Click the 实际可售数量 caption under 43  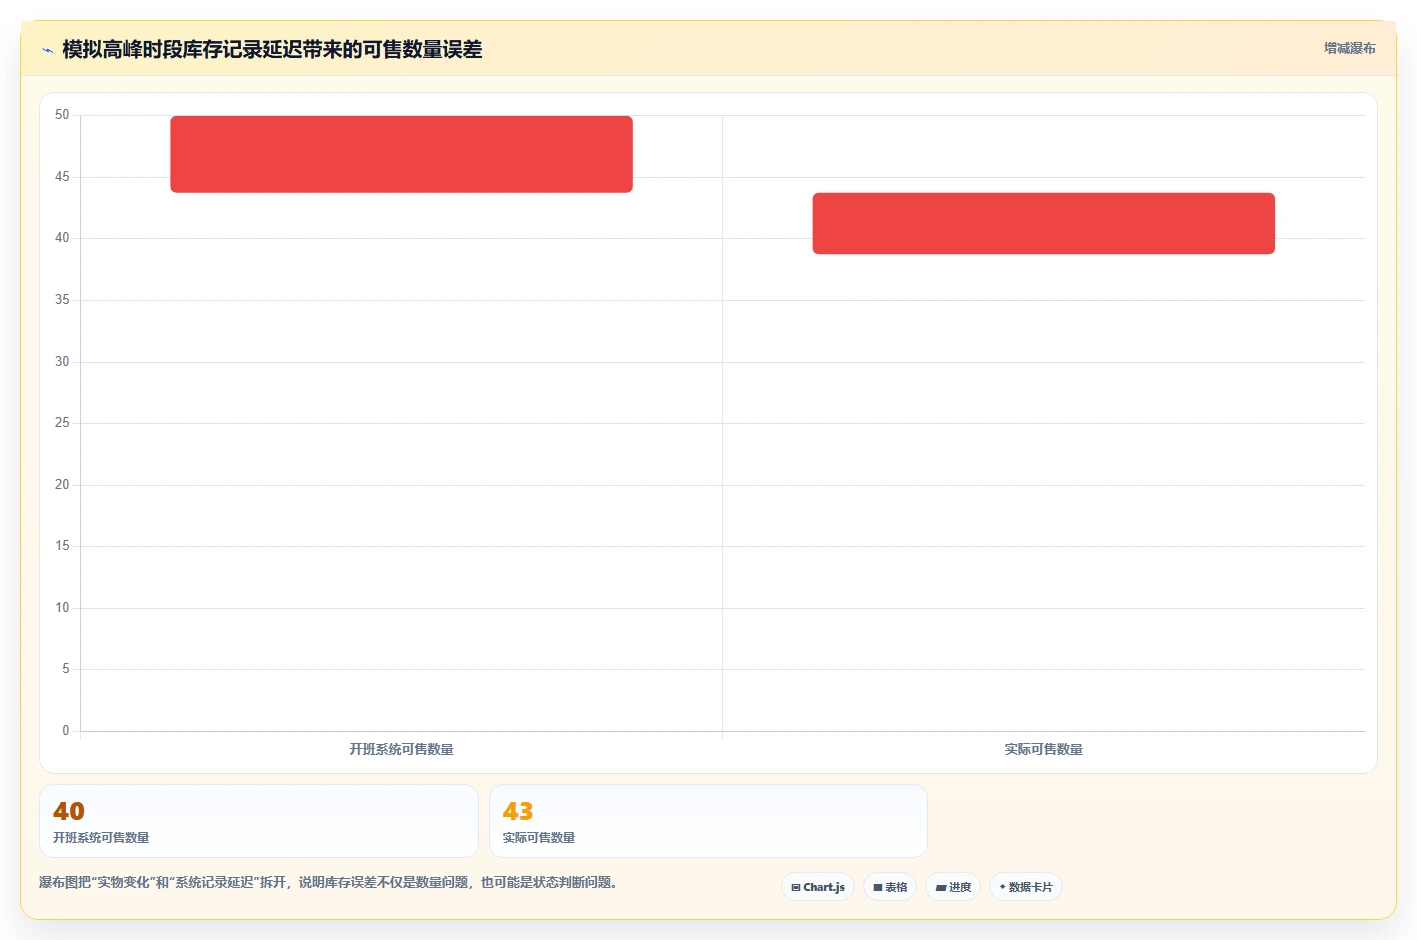539,838
